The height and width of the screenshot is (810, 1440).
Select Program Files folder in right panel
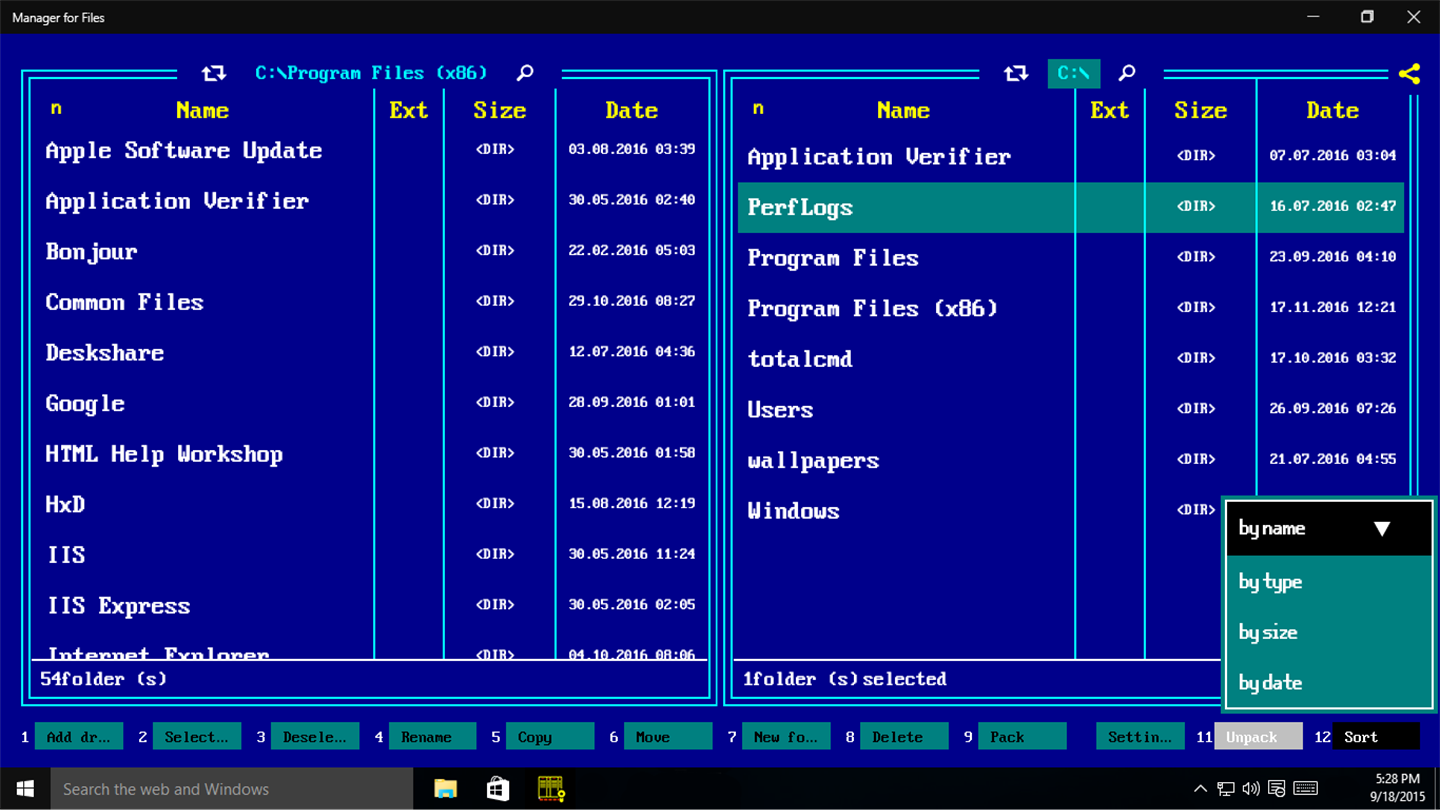[x=1071, y=258]
